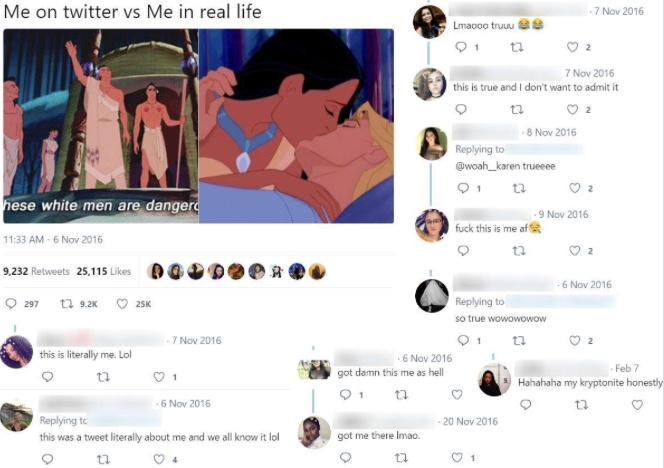This screenshot has width=664, height=468.
Task: Open avatar of the 'Lmaooo truuu' commenter
Action: pos(429,22)
